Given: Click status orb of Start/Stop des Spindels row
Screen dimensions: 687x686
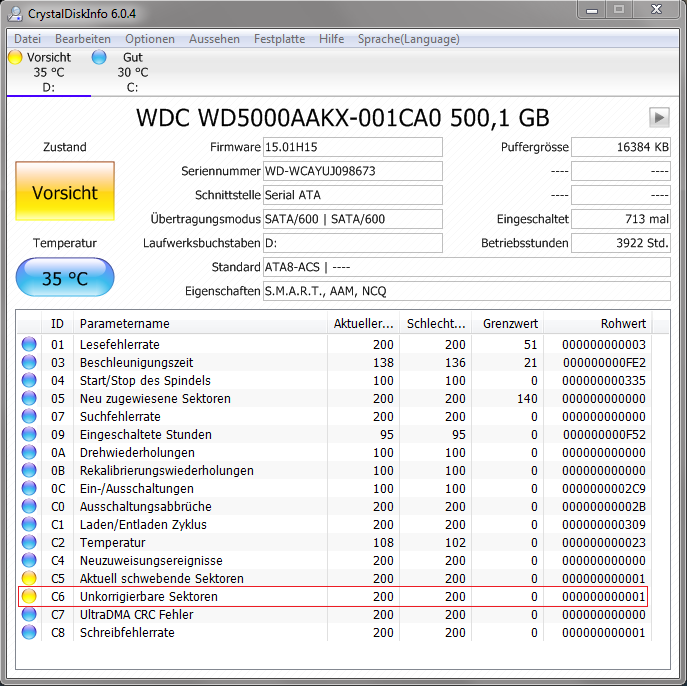Looking at the screenshot, I should coord(29,380).
